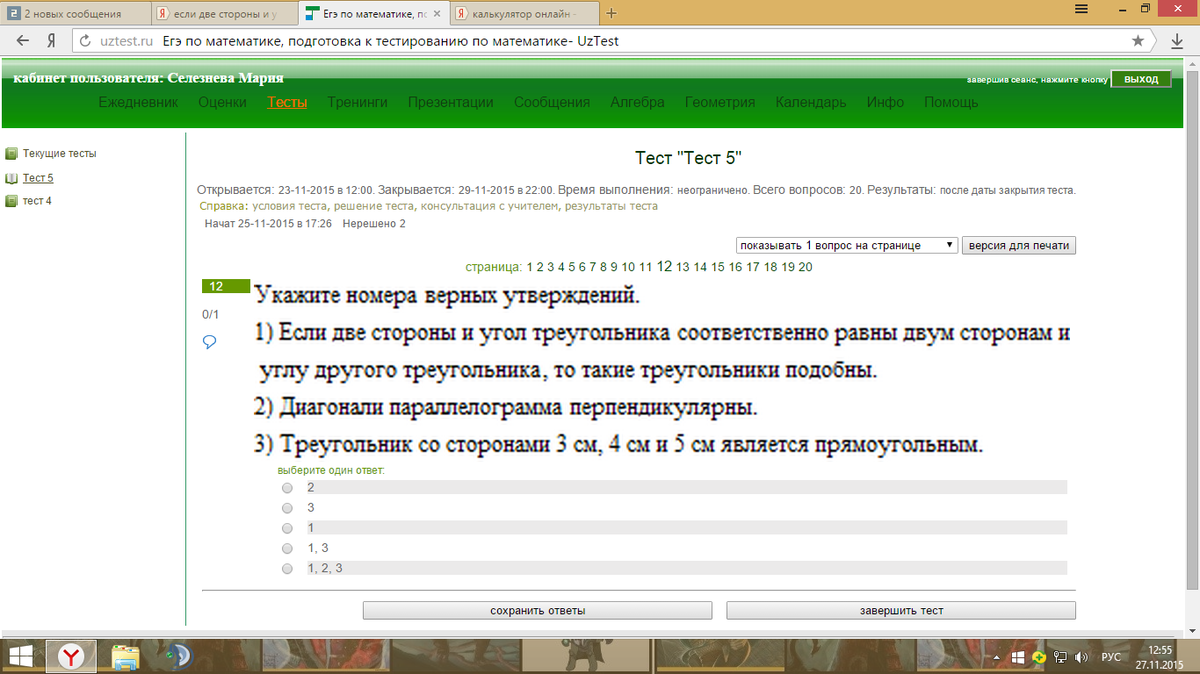
Task: Go back with the browser back arrow
Action: coord(23,42)
